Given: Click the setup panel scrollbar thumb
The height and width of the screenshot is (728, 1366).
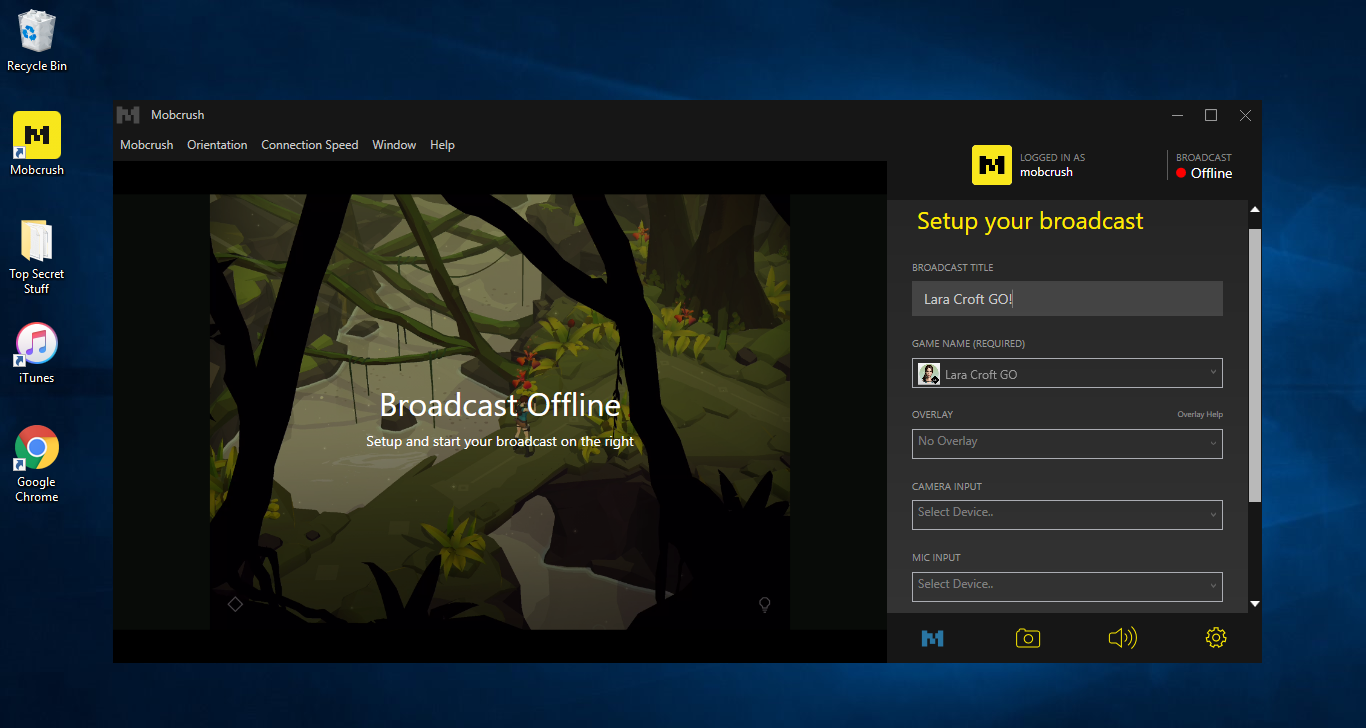Looking at the screenshot, I should pyautogui.click(x=1255, y=365).
